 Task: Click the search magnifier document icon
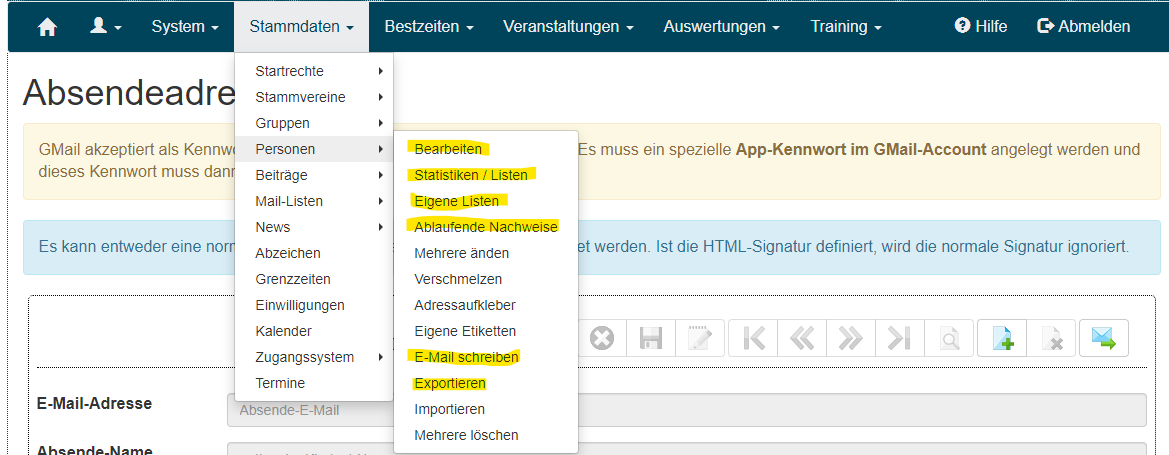click(x=949, y=339)
